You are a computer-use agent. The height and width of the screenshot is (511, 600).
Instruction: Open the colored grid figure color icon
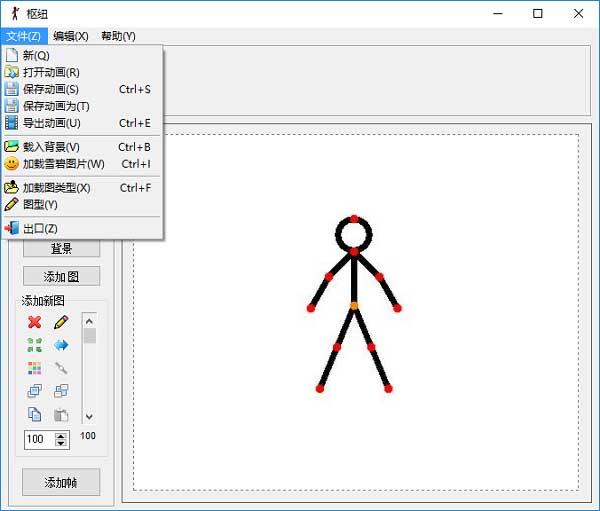(x=34, y=368)
